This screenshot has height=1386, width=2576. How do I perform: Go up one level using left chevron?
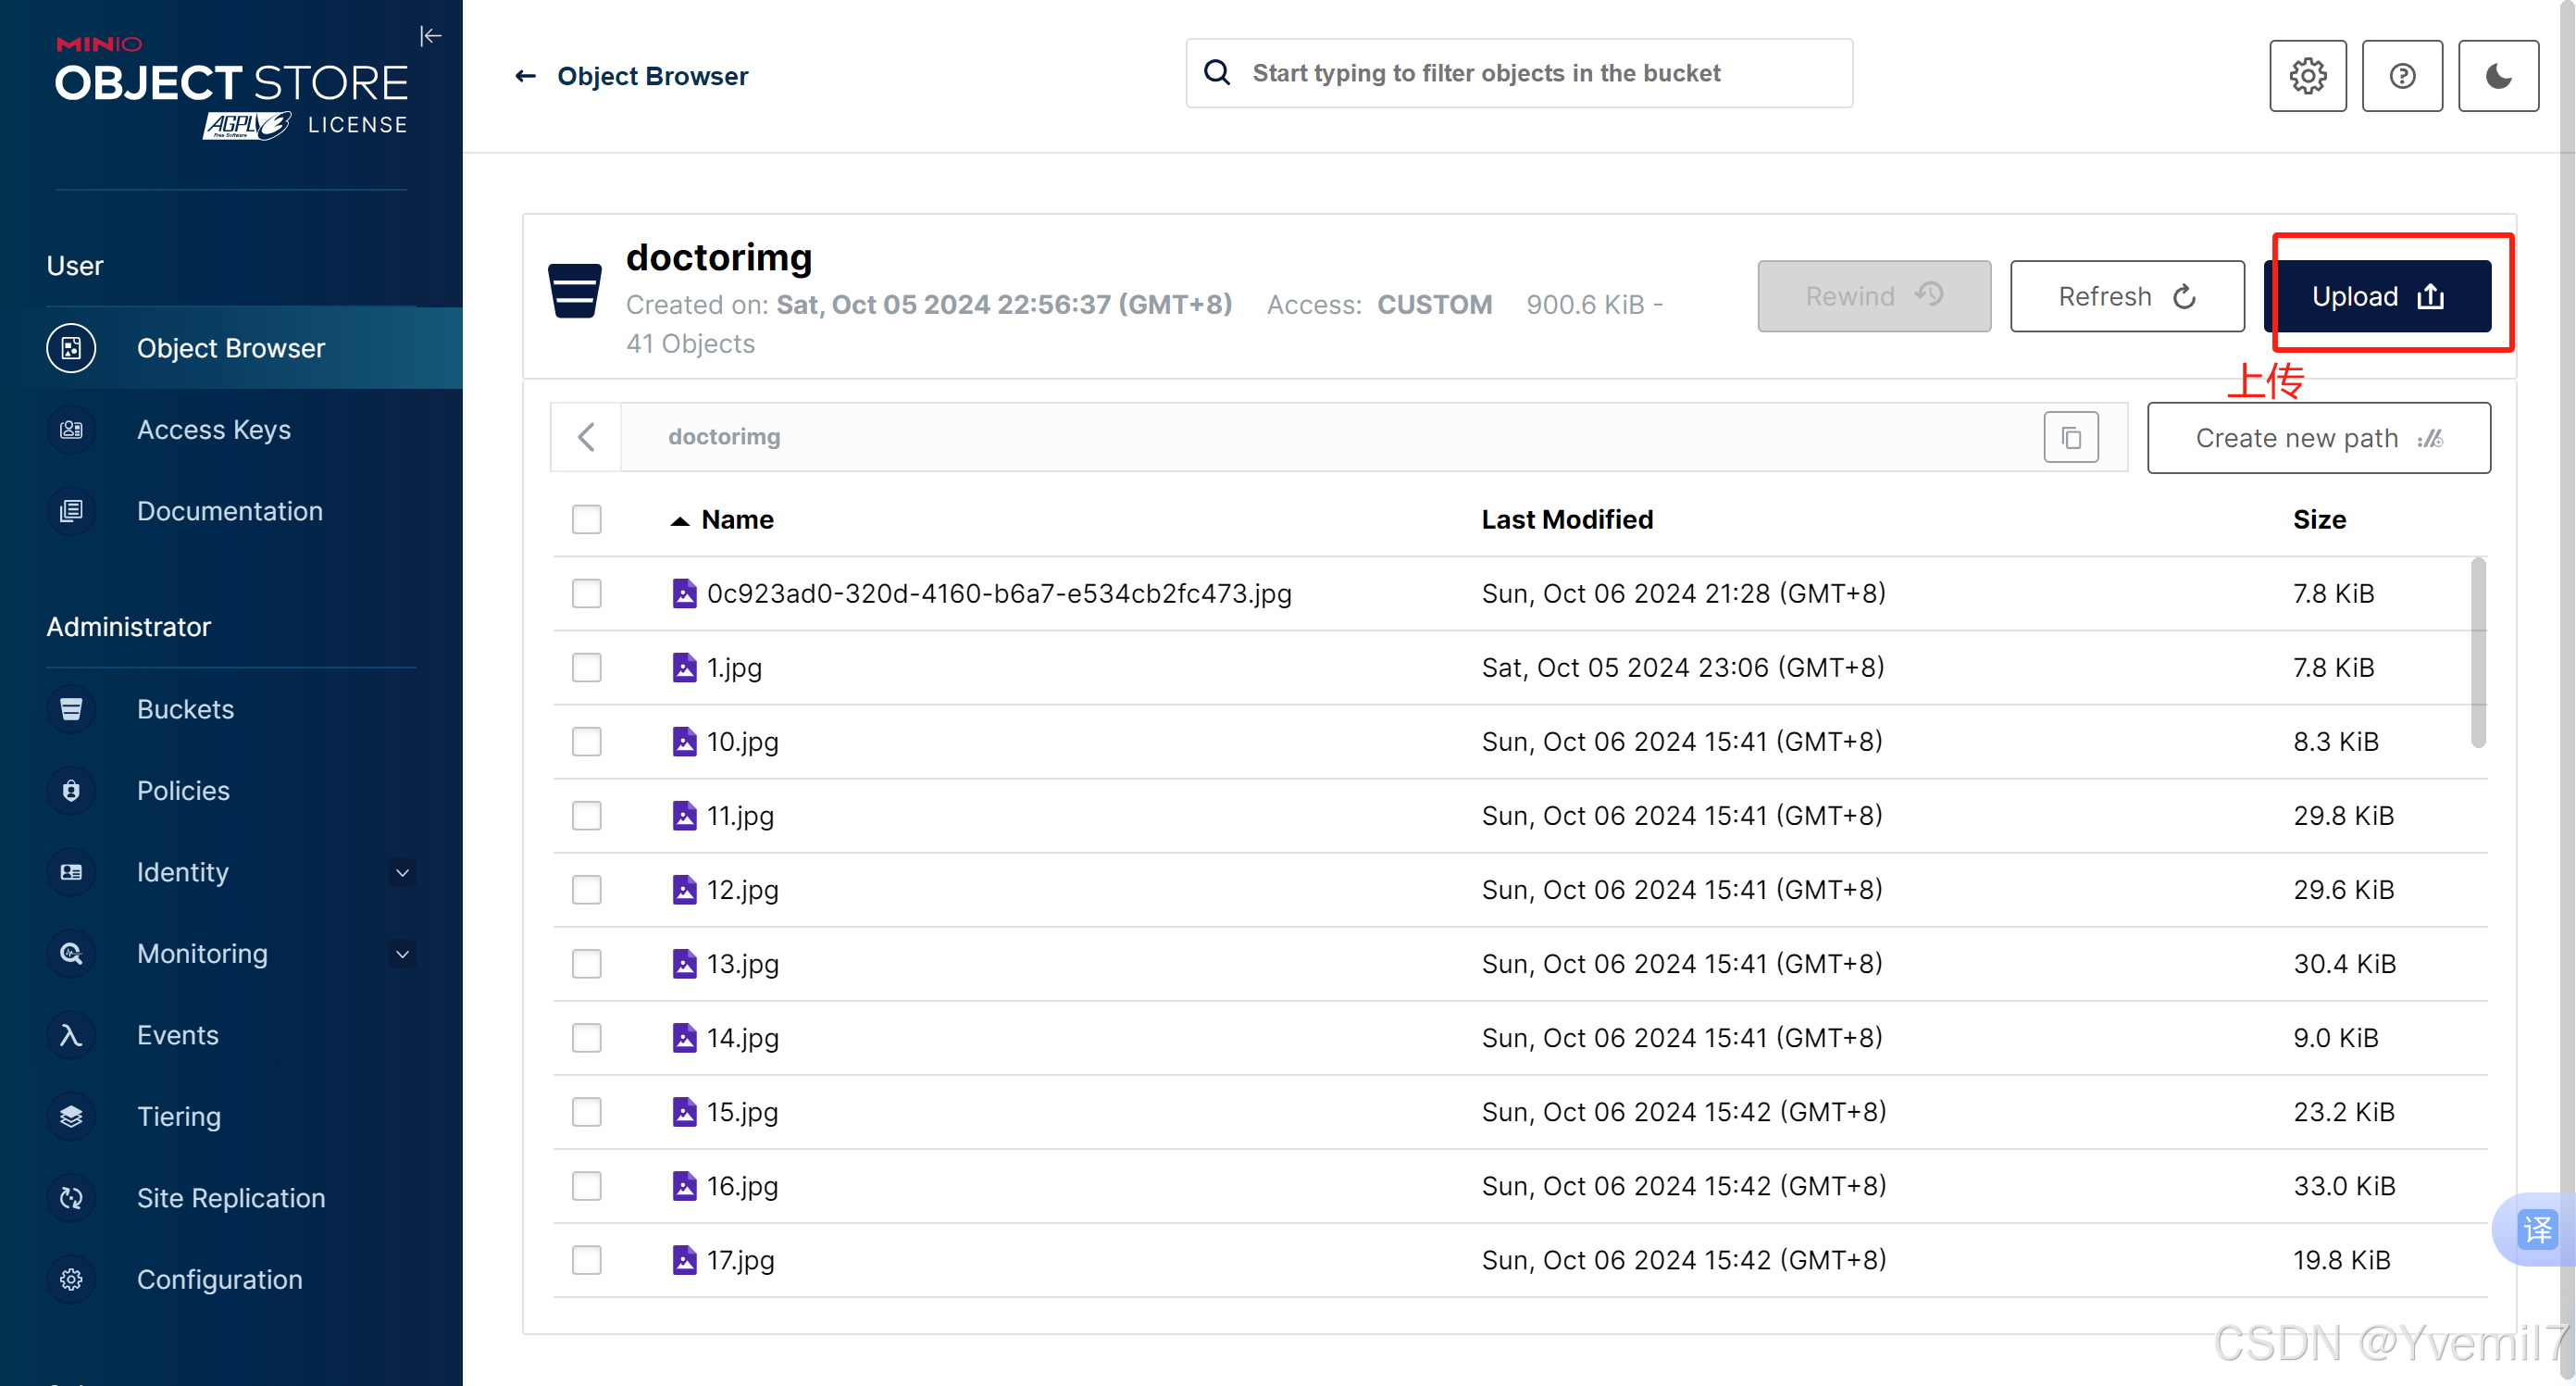click(x=587, y=437)
